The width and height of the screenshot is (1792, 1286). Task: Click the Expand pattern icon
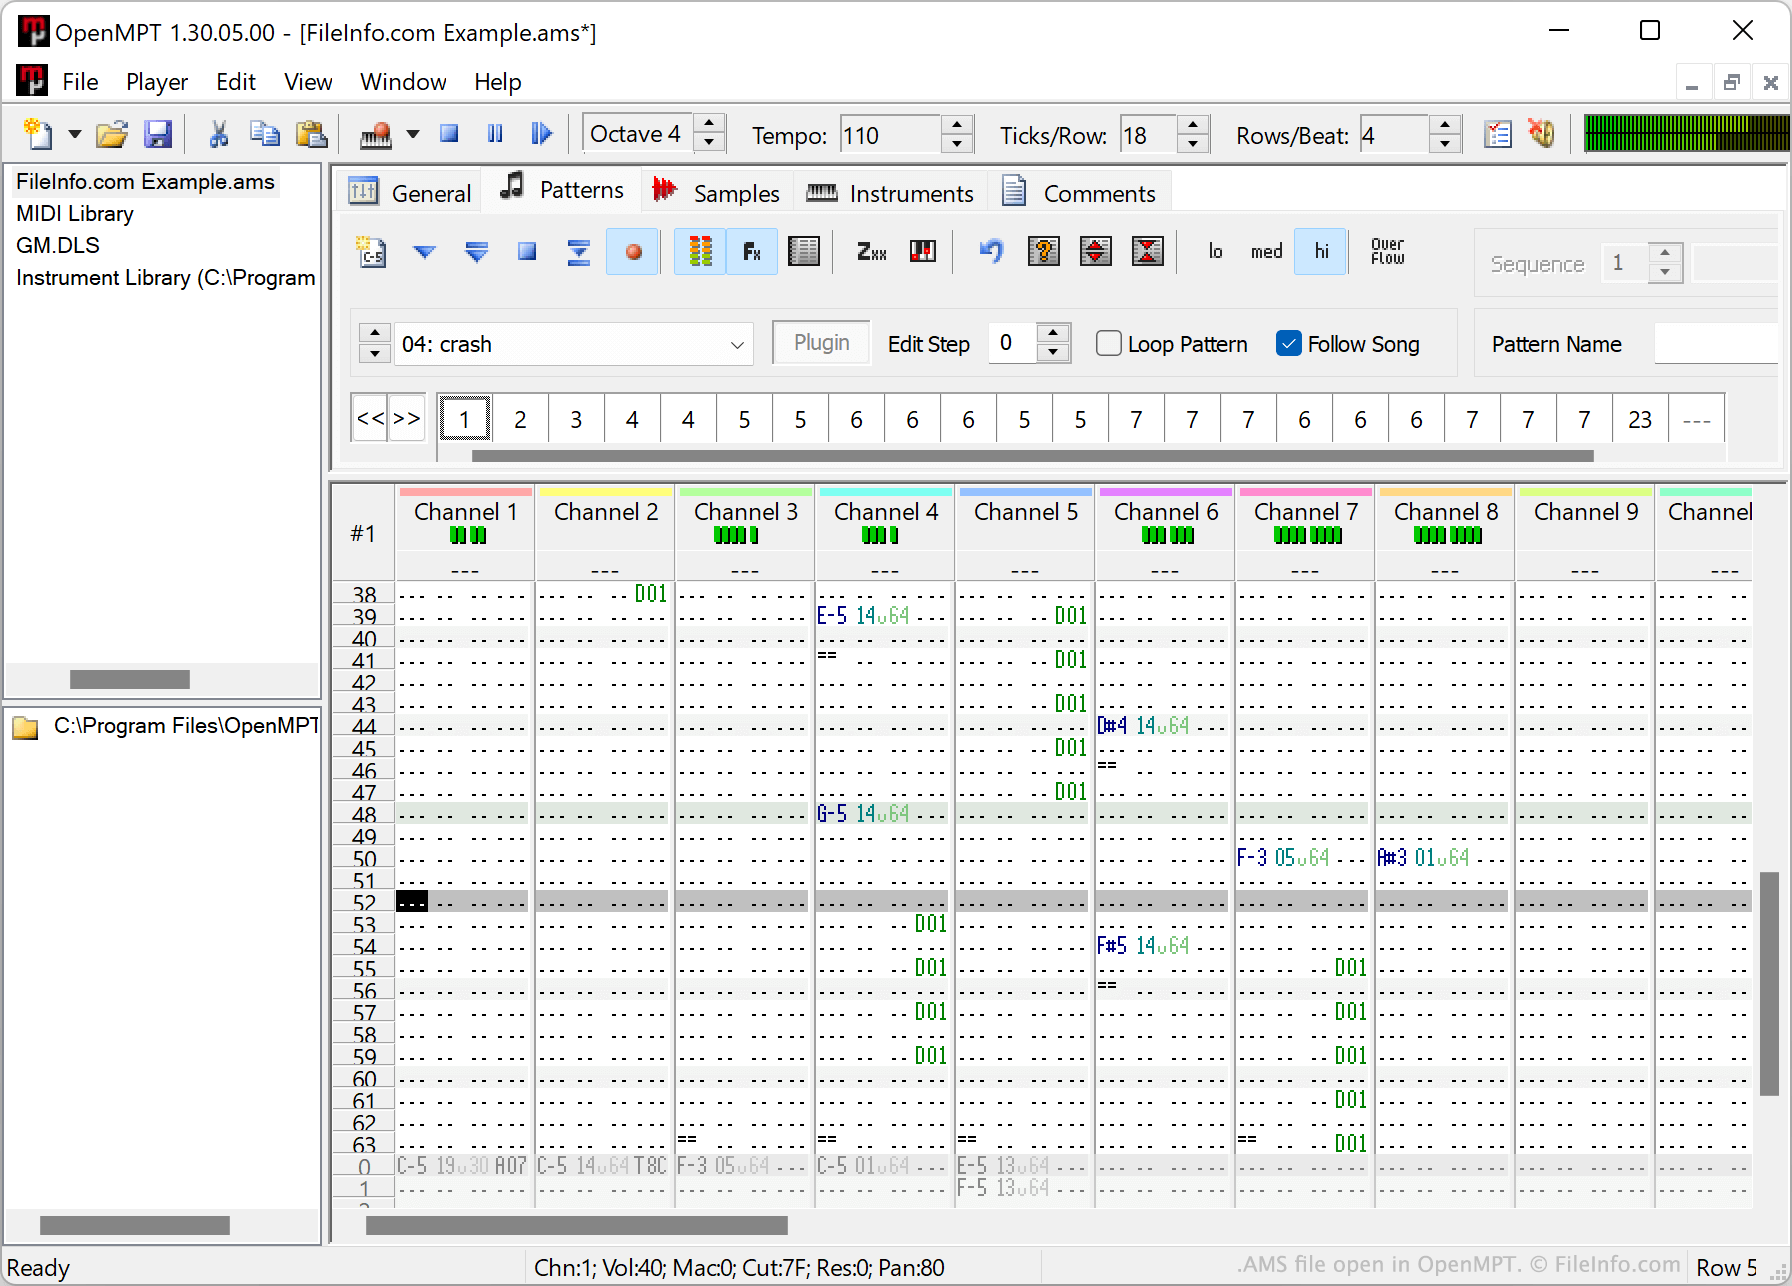[x=1096, y=252]
